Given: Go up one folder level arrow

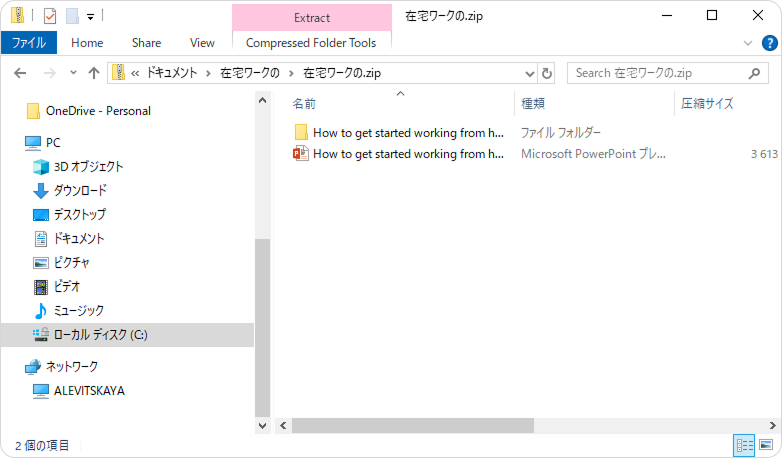Looking at the screenshot, I should tap(94, 73).
